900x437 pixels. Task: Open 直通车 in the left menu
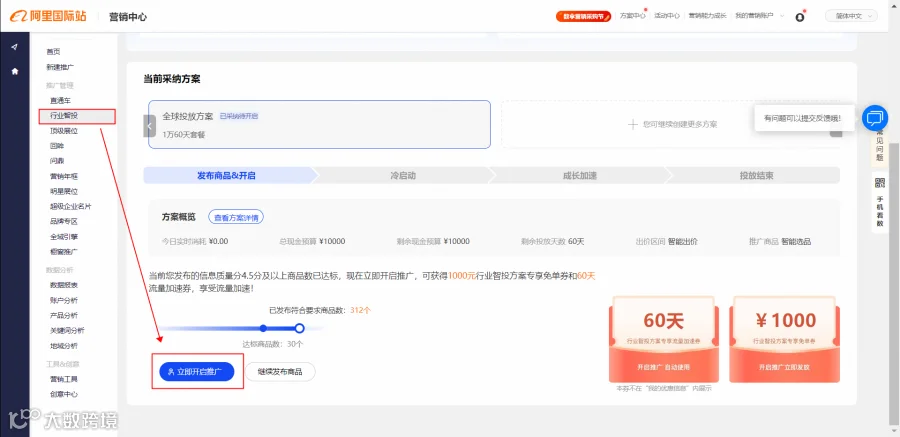coord(60,100)
